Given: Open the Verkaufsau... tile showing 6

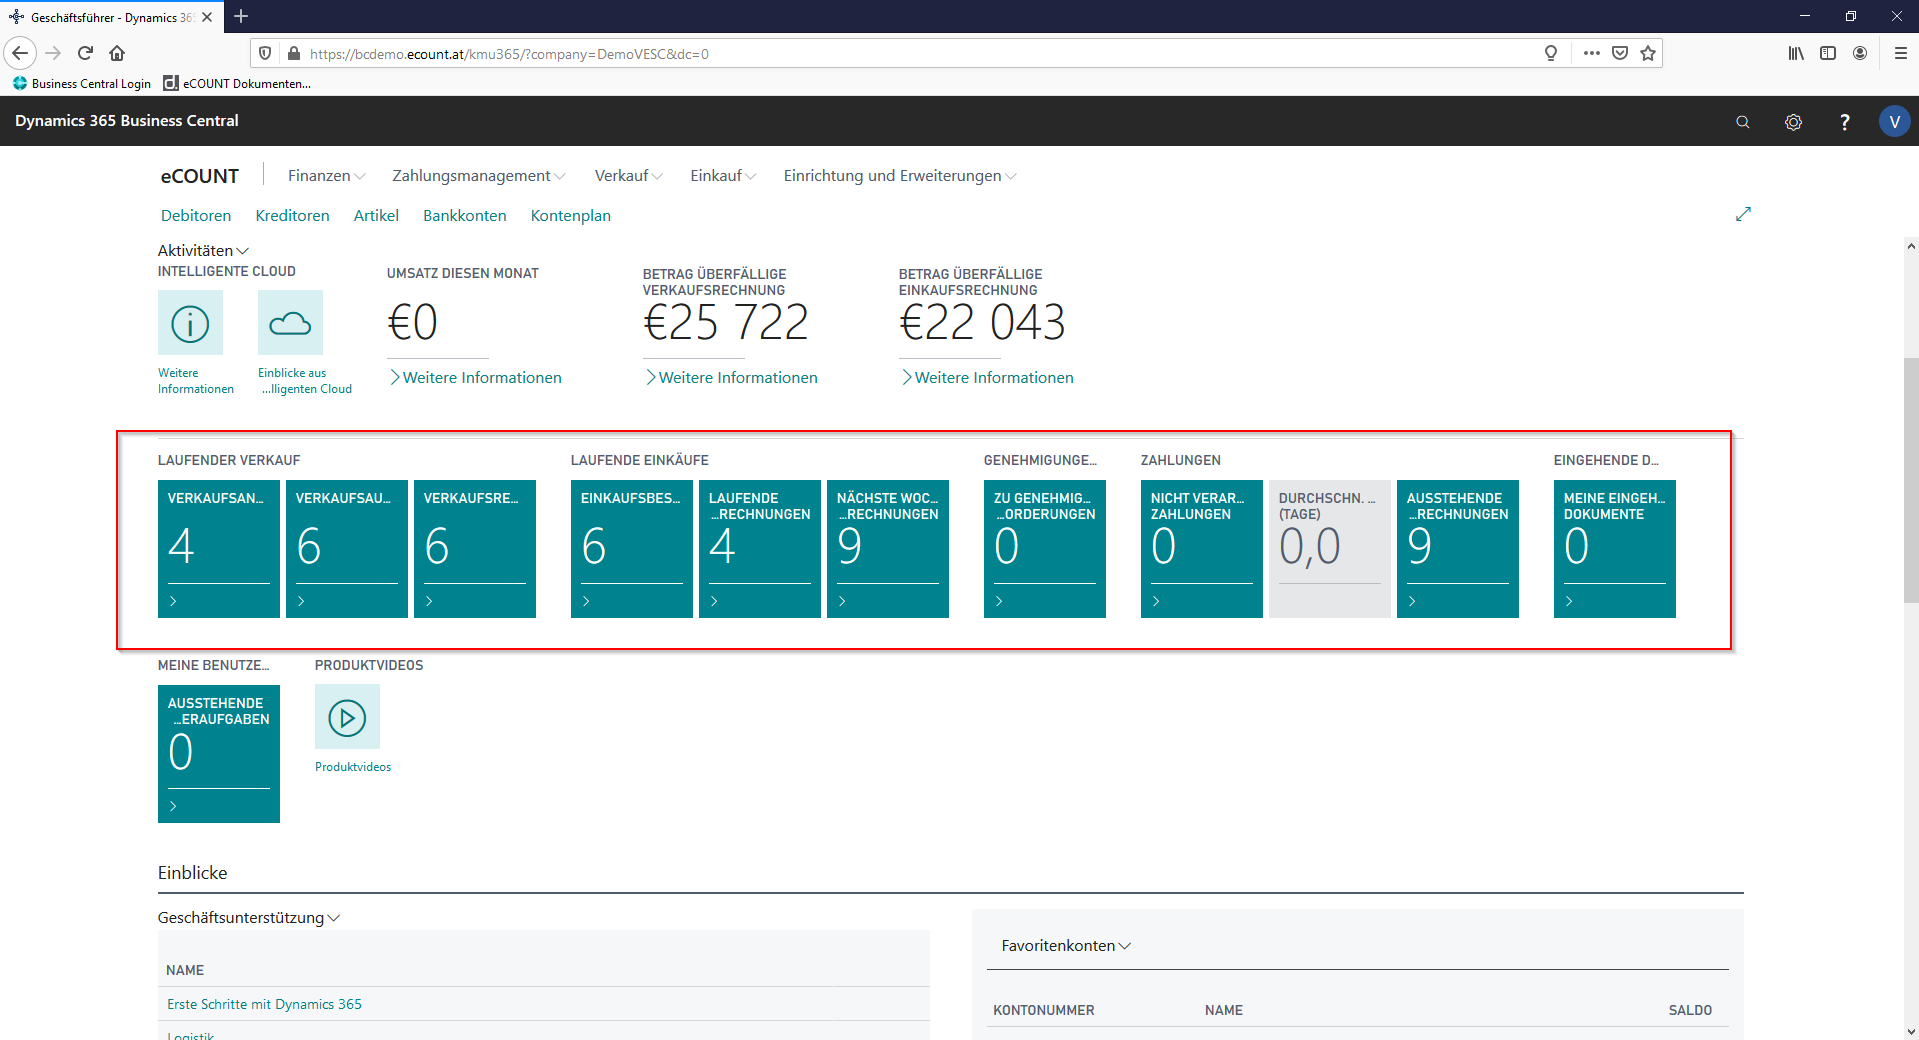Looking at the screenshot, I should pyautogui.click(x=347, y=549).
